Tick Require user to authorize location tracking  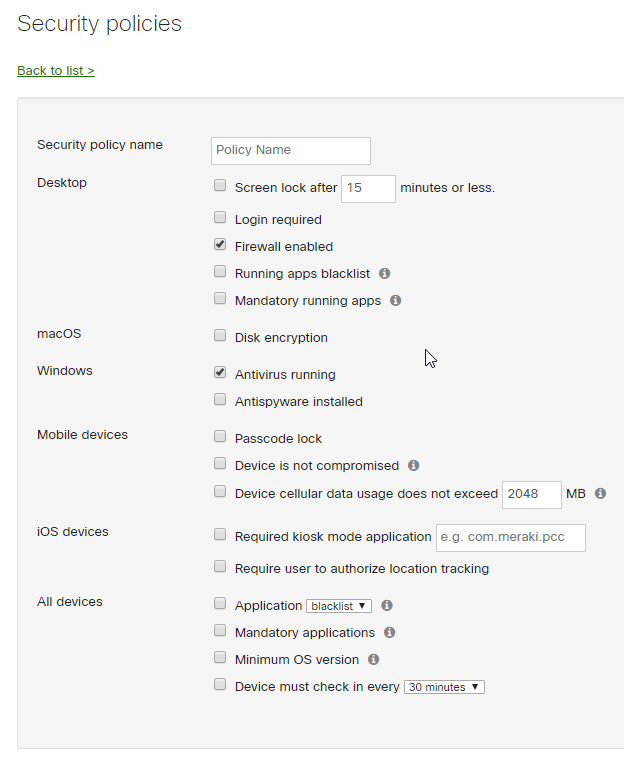(220, 566)
